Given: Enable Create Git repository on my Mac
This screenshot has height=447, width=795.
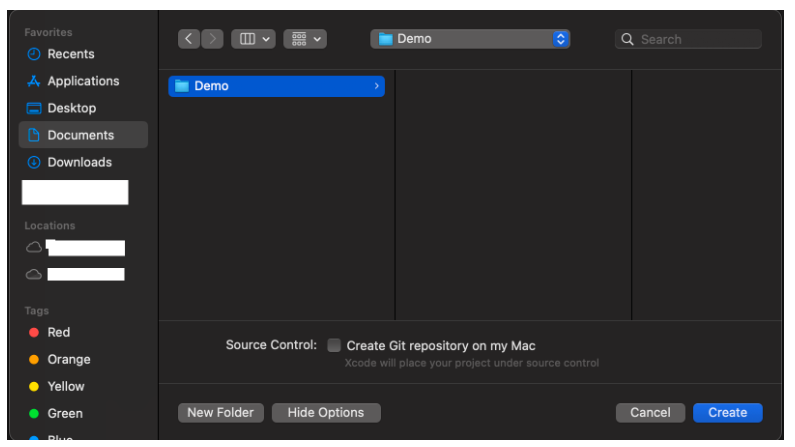Looking at the screenshot, I should (x=334, y=345).
